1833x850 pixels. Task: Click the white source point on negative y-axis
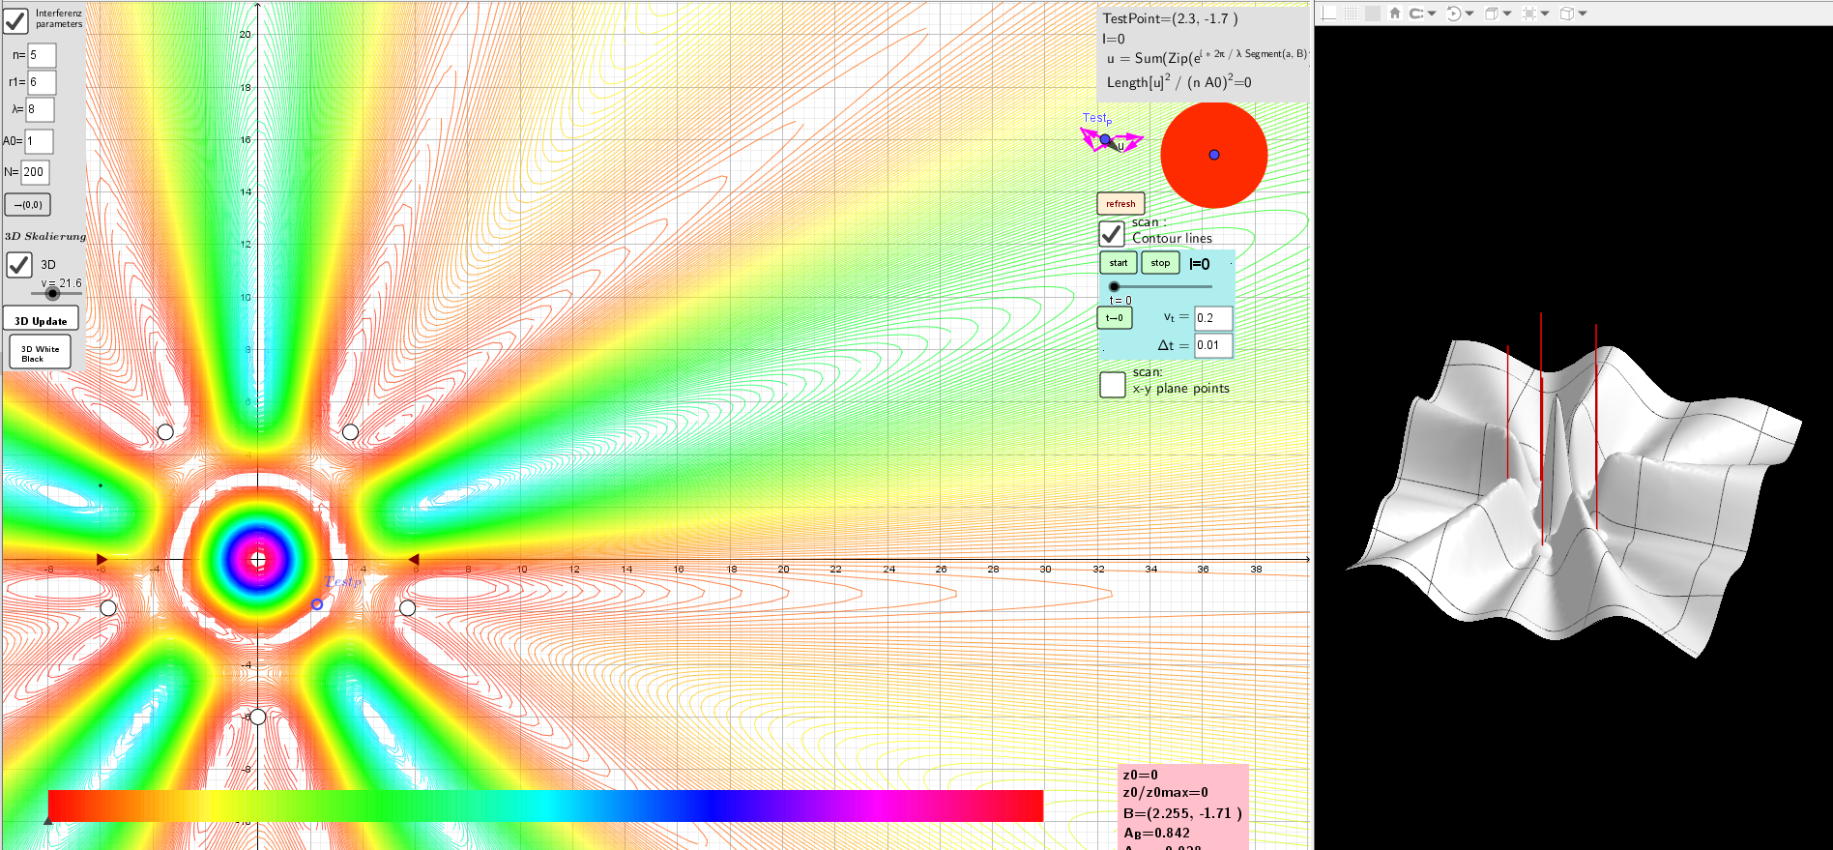257,717
